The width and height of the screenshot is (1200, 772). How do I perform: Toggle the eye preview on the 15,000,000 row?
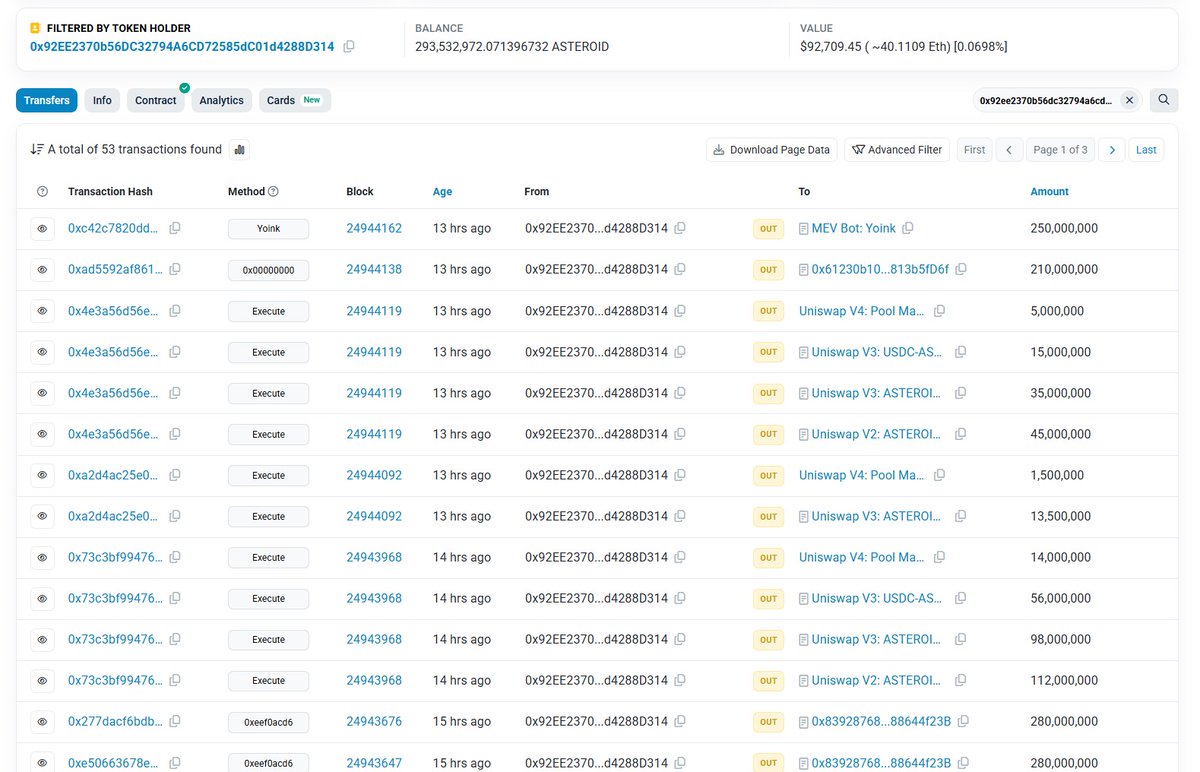pyautogui.click(x=42, y=352)
